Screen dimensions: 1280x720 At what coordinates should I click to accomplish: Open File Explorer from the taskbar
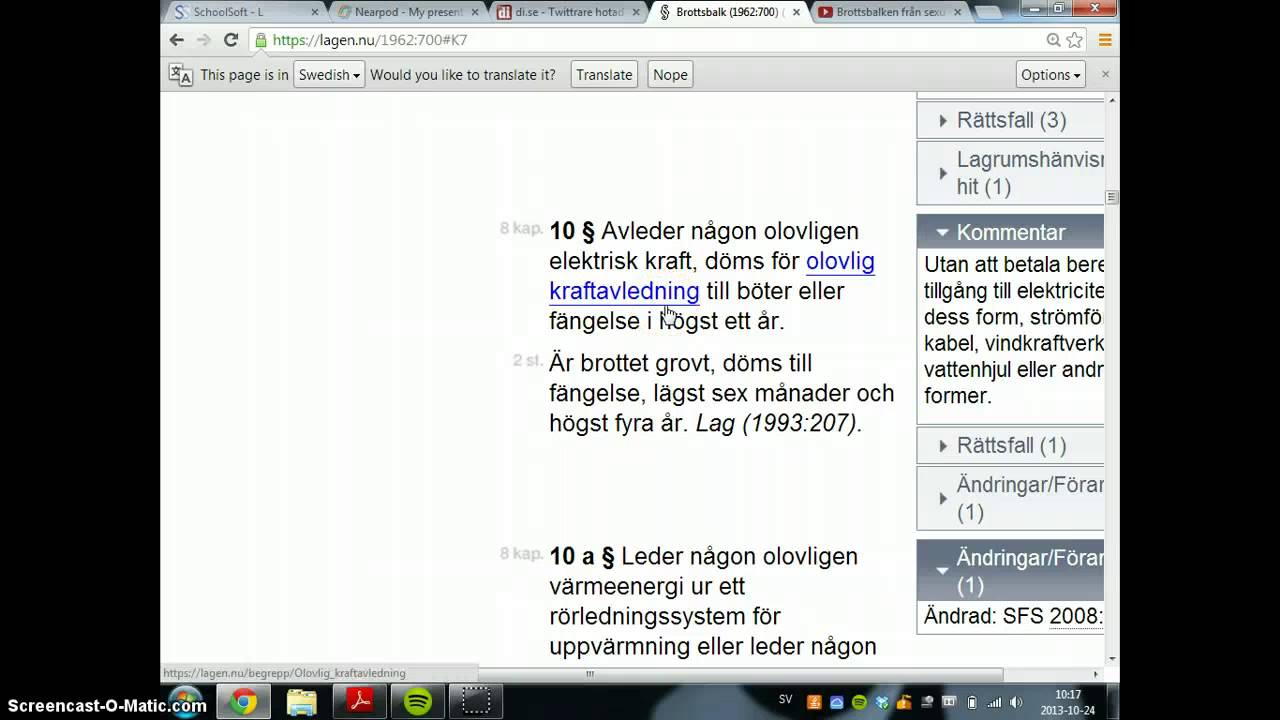301,702
